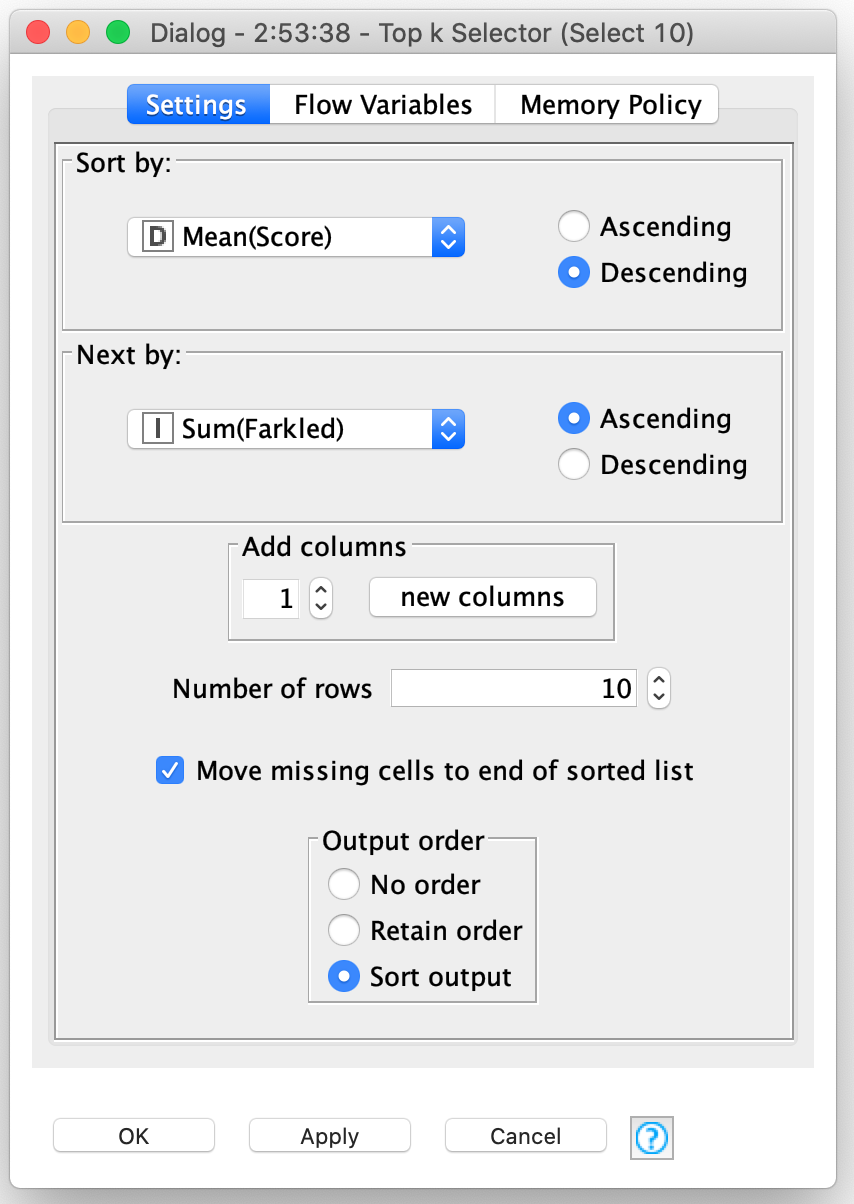
Task: Click the Sort by dropdown chevron
Action: tap(450, 237)
